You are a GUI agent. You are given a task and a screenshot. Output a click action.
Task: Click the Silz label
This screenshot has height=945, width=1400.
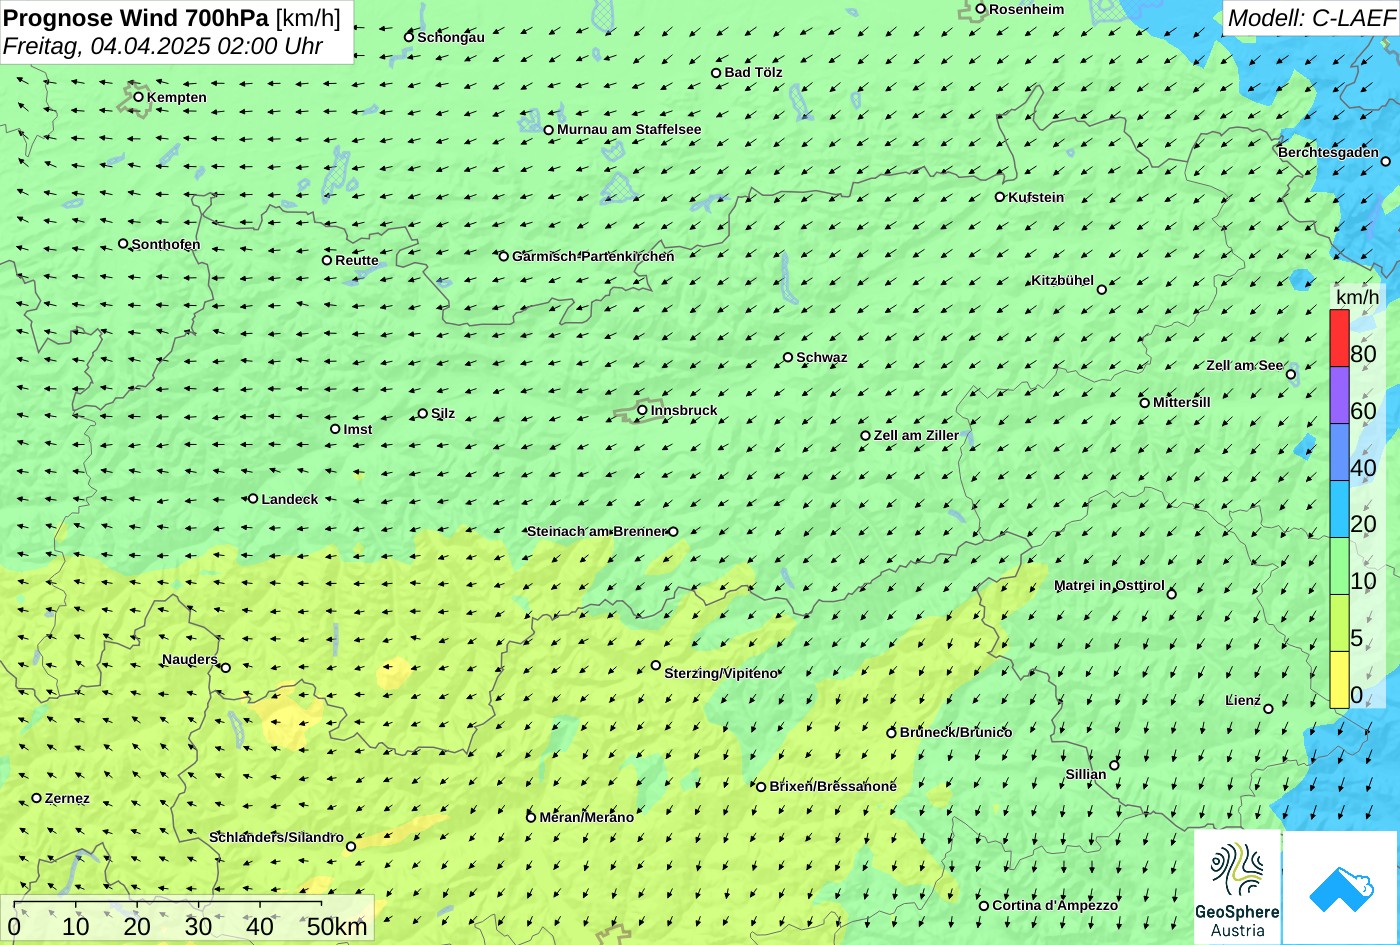[443, 413]
